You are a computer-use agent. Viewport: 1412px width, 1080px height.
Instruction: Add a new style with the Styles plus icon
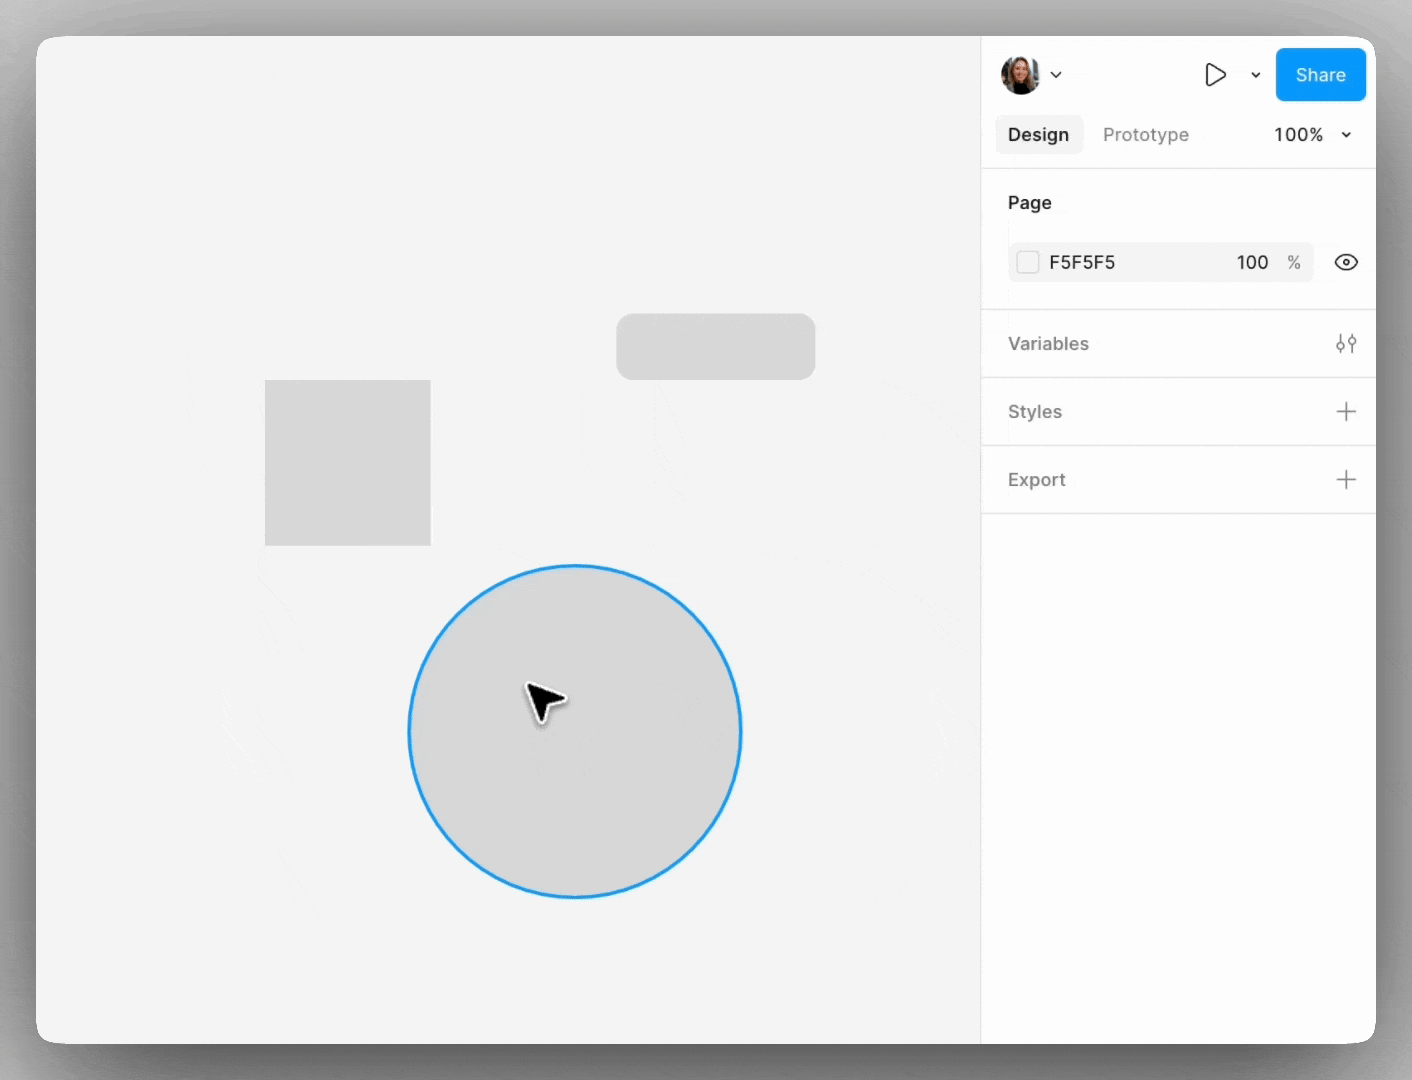click(1346, 412)
